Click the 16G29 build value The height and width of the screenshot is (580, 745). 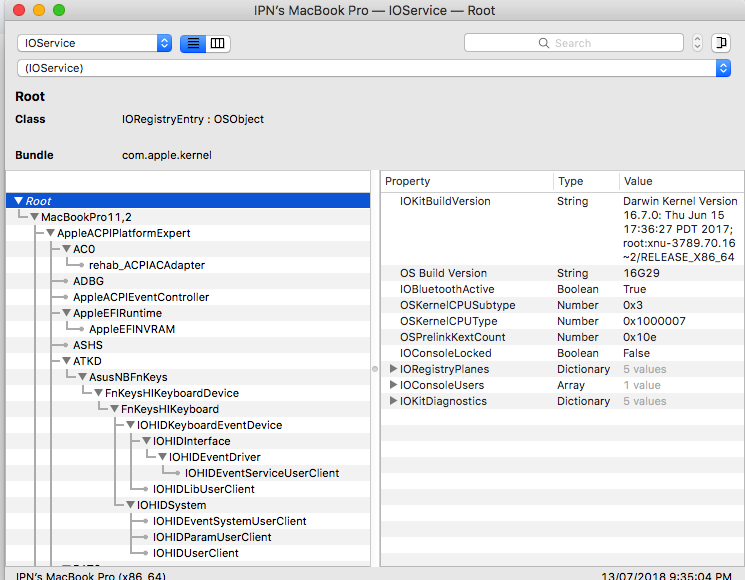641,273
